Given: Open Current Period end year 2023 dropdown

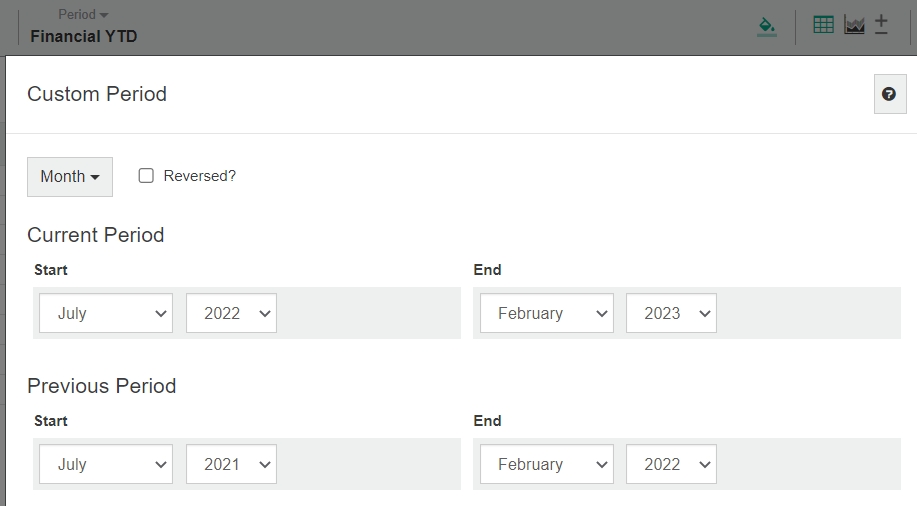Looking at the screenshot, I should tap(671, 313).
